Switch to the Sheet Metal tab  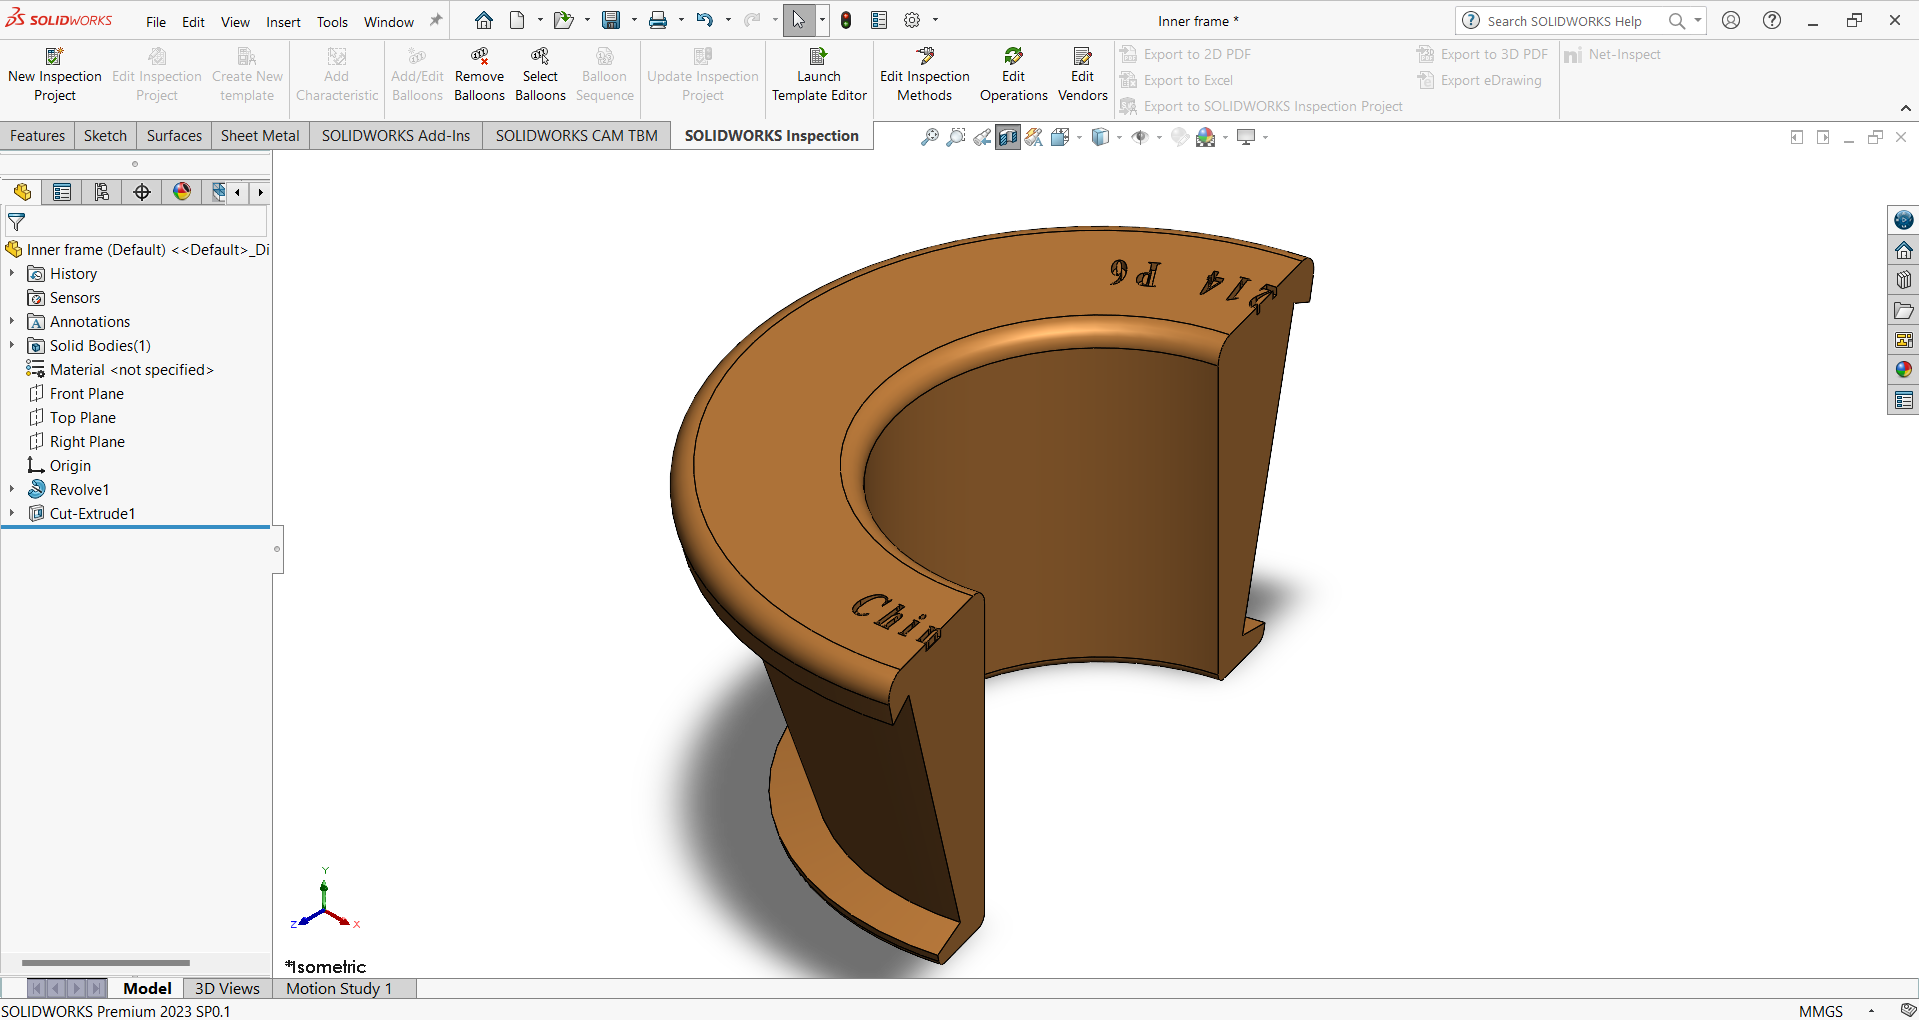[260, 136]
